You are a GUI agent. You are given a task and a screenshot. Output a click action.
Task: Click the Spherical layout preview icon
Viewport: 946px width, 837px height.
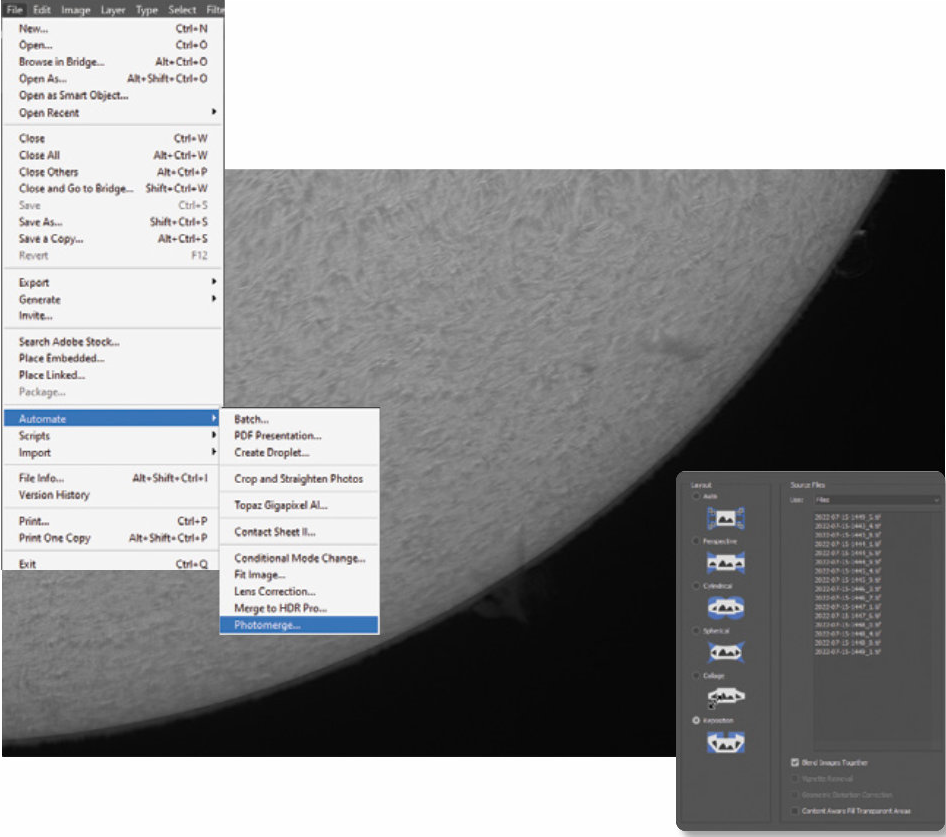(726, 652)
